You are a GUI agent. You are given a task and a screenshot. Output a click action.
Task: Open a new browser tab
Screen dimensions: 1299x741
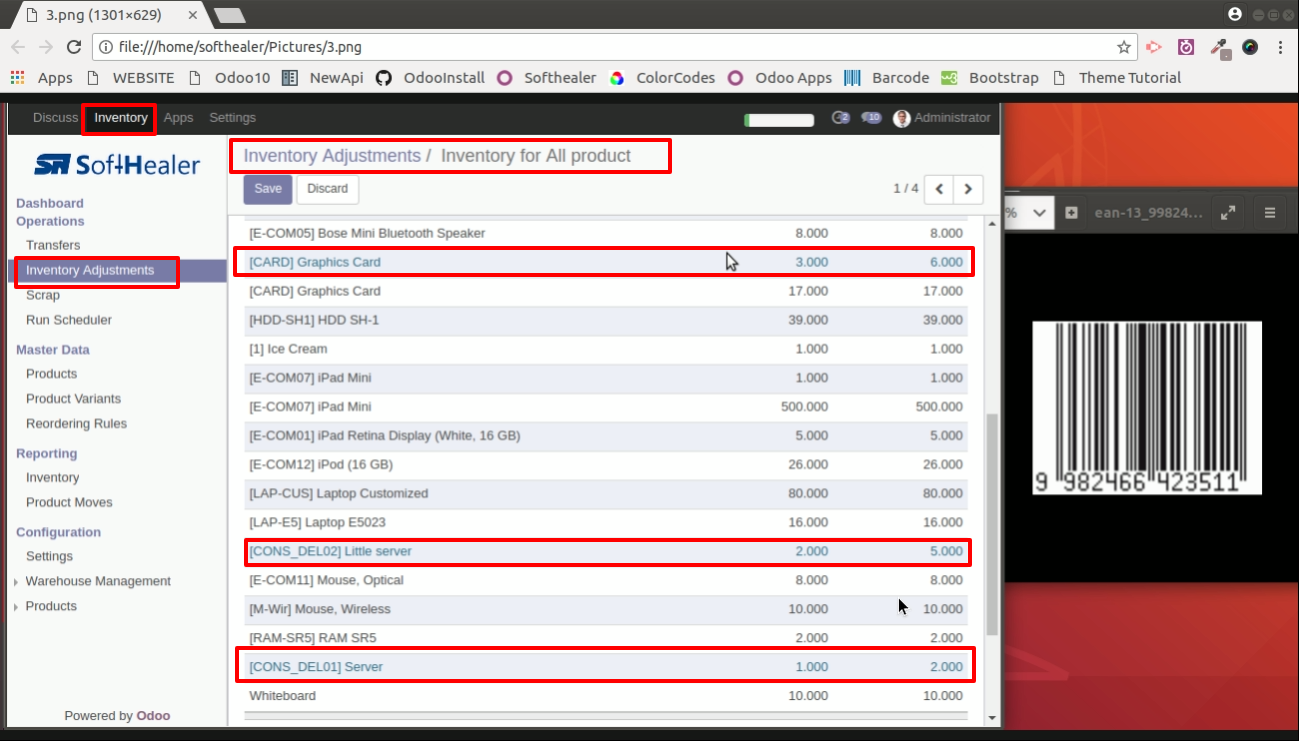(230, 16)
